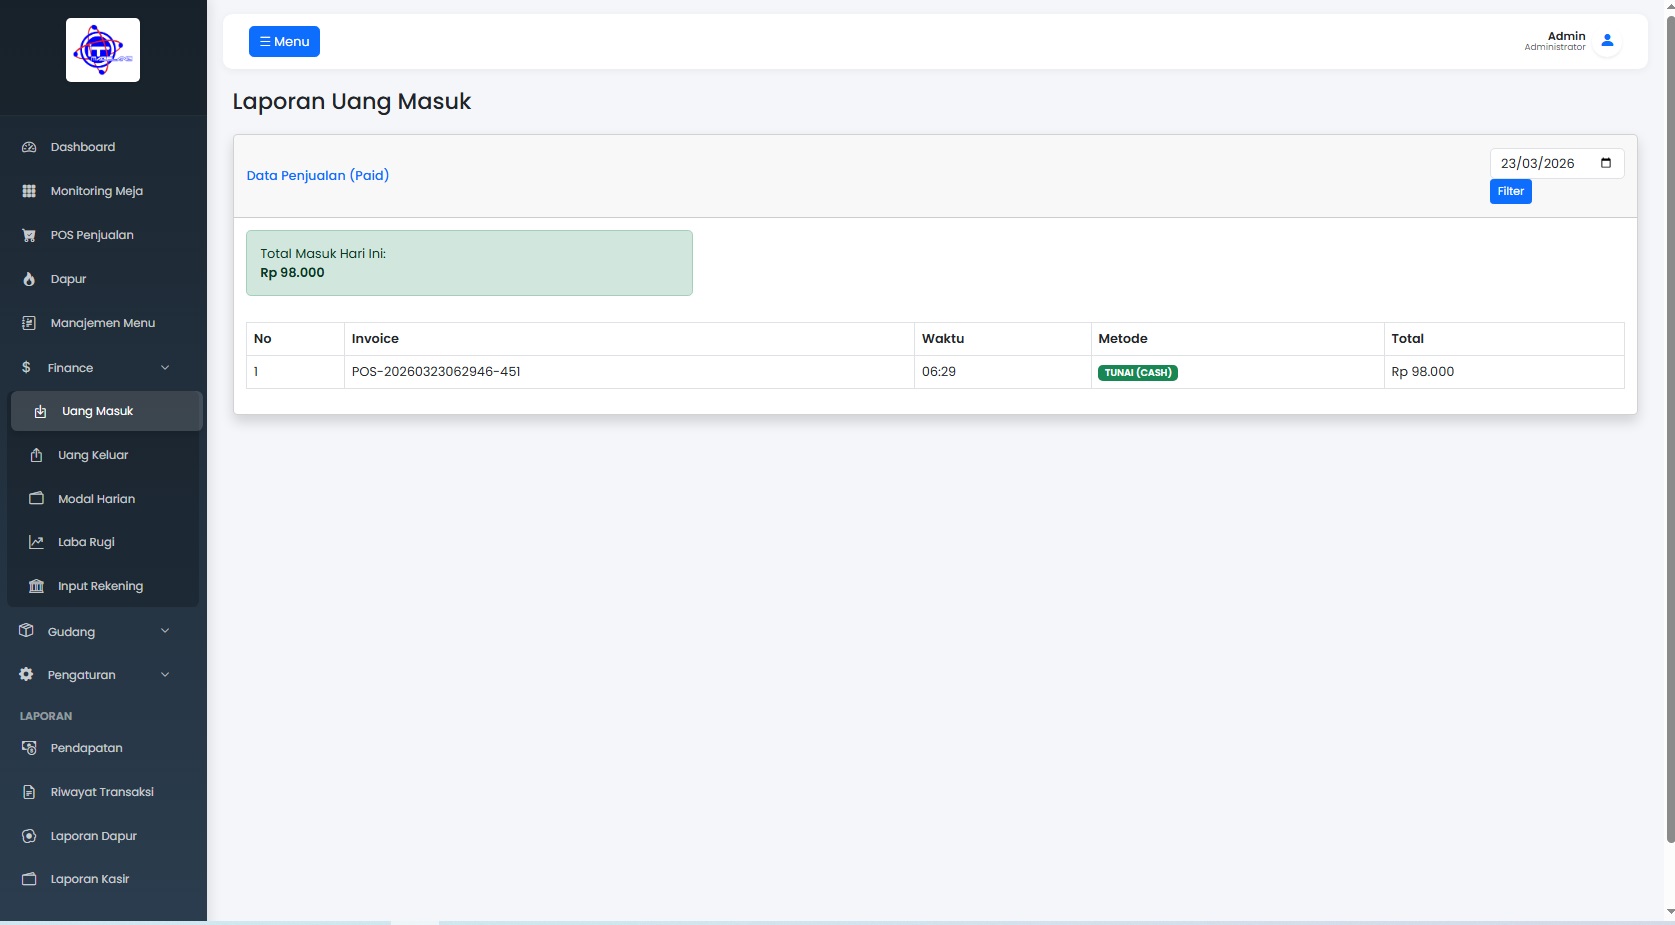The image size is (1675, 925).
Task: Click the app logo in the sidebar
Action: (x=103, y=50)
